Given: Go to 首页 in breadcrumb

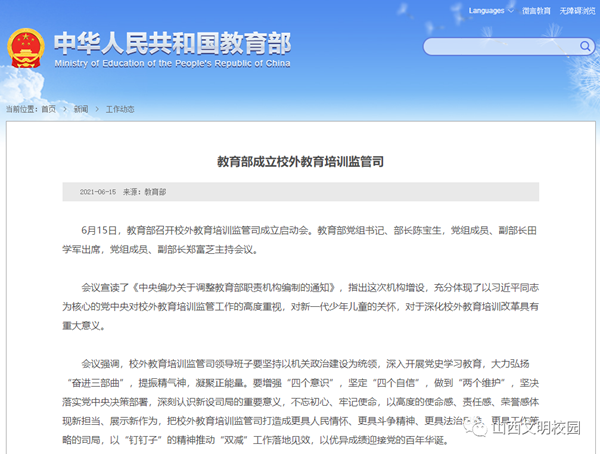Looking at the screenshot, I should pos(48,108).
